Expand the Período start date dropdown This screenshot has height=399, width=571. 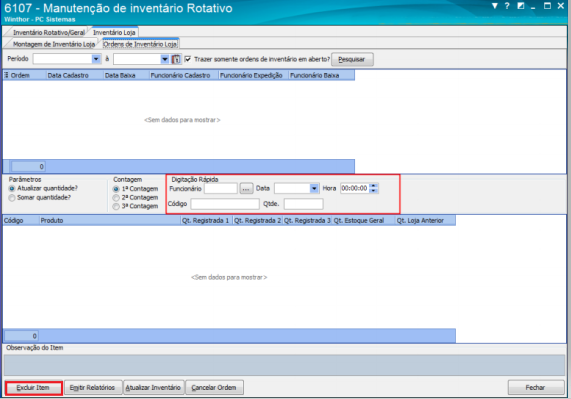click(x=96, y=59)
